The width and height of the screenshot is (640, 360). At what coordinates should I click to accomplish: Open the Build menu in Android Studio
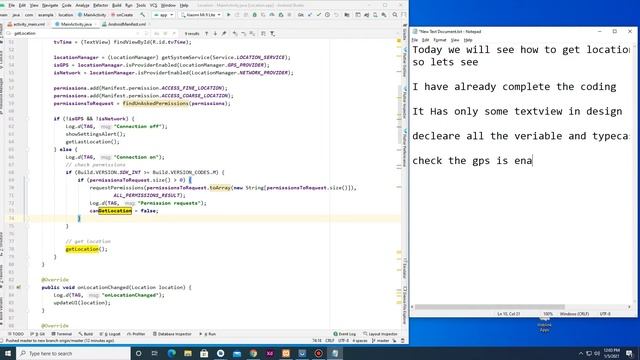coord(117,5)
